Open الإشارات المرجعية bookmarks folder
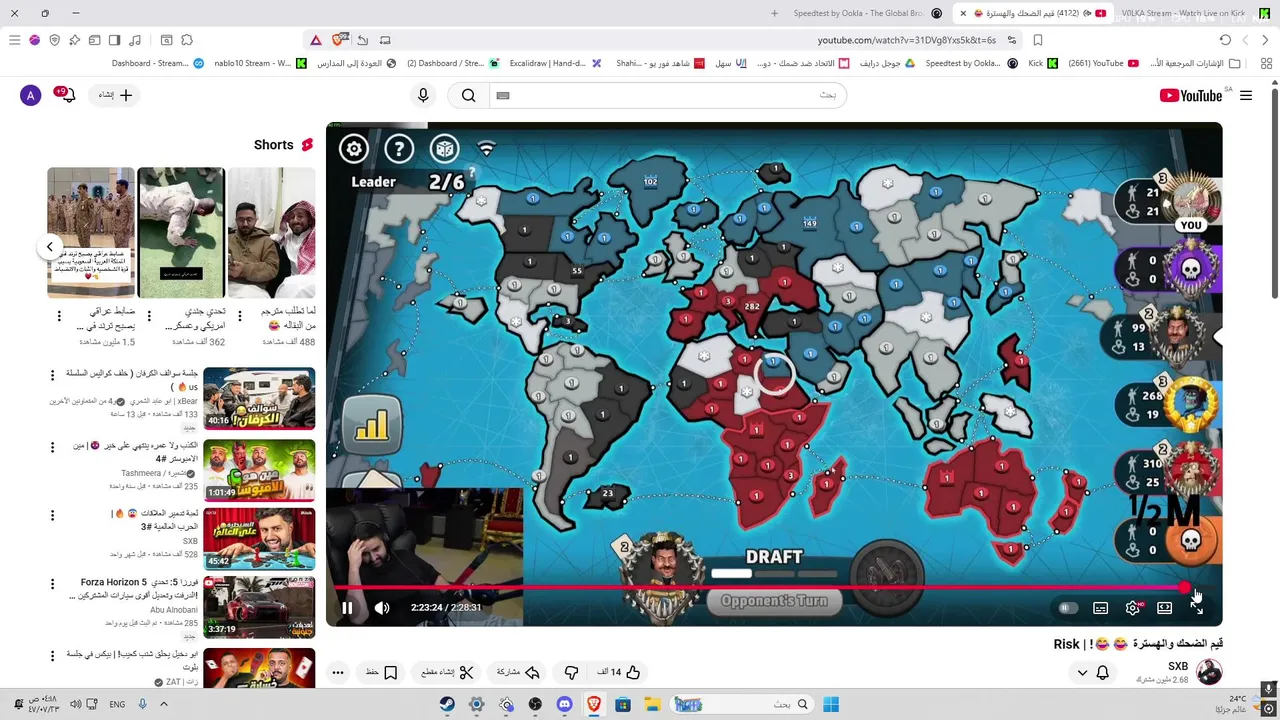The height and width of the screenshot is (720, 1280). [x=1195, y=63]
